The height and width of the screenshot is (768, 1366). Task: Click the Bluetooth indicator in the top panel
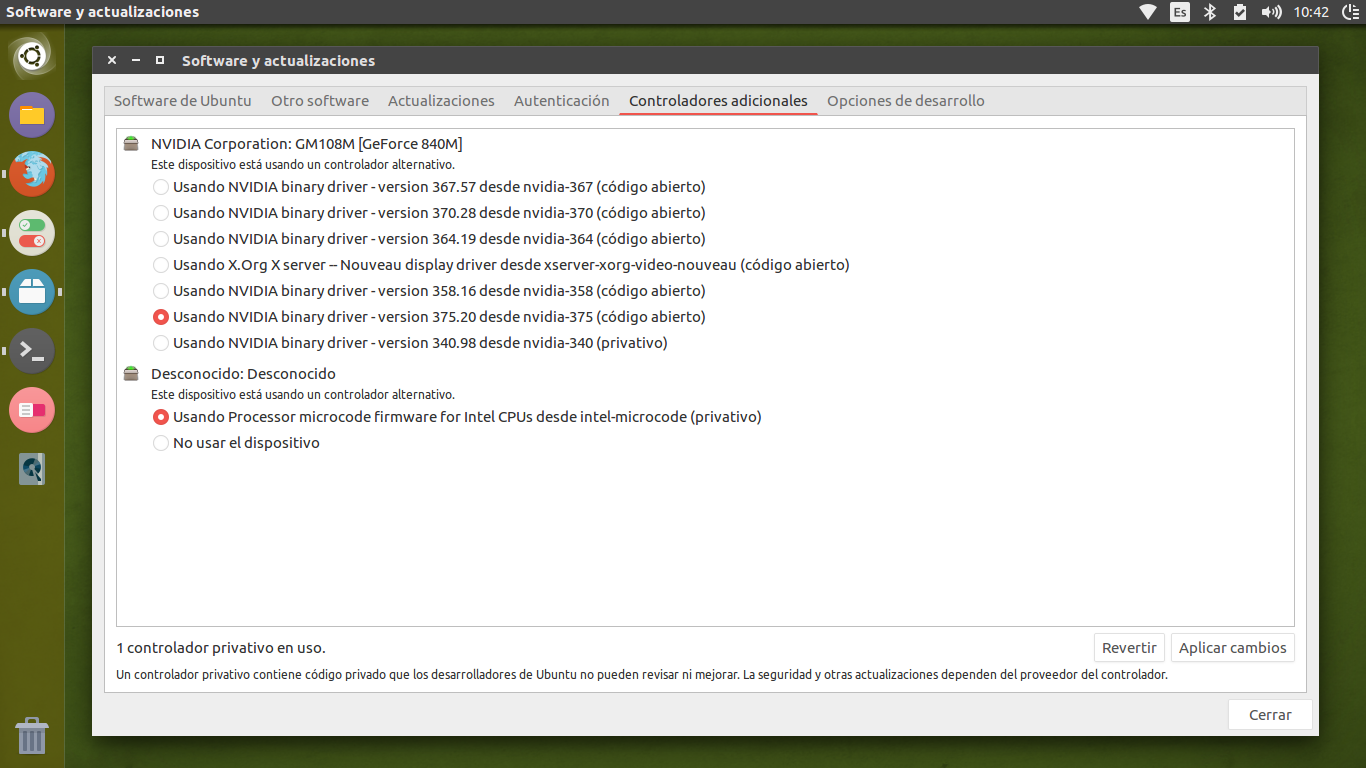click(x=1211, y=12)
